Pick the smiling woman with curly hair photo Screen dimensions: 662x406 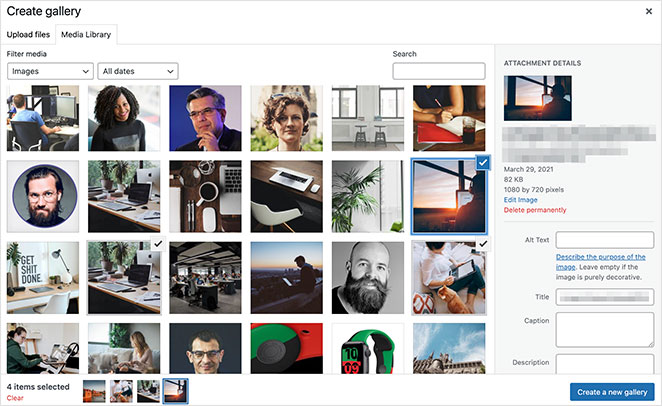click(124, 116)
